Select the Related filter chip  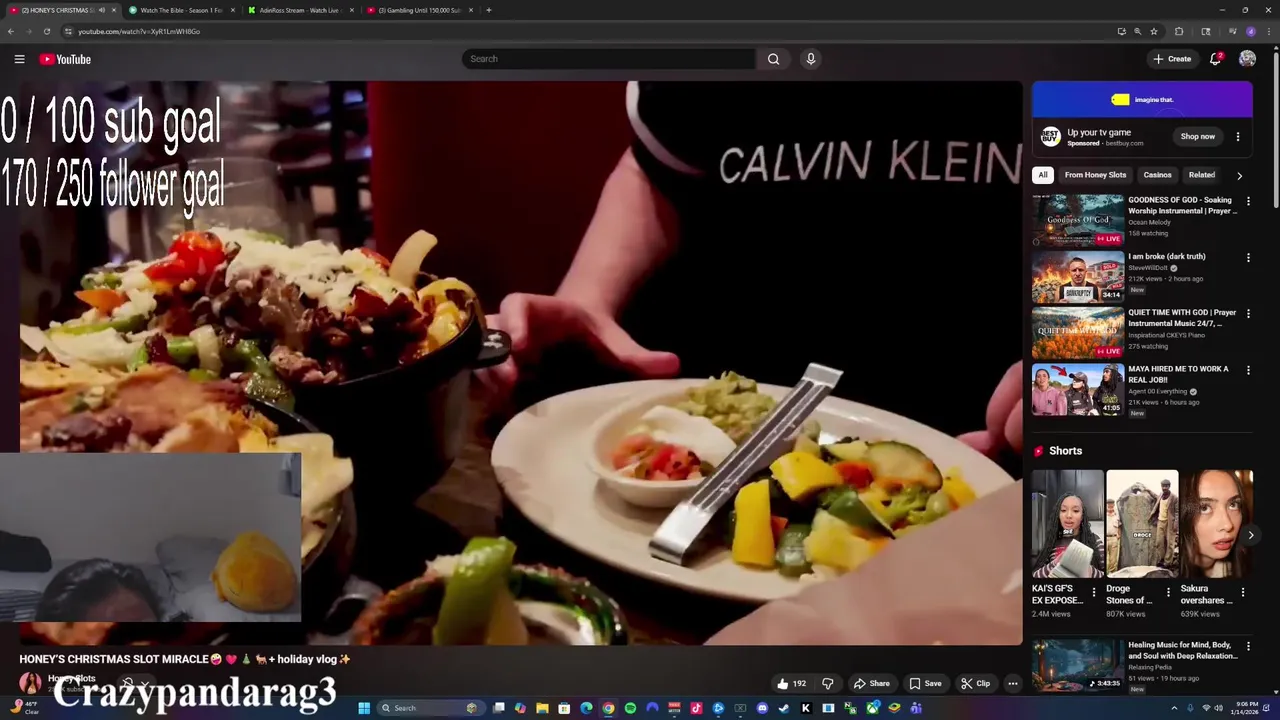[1201, 175]
